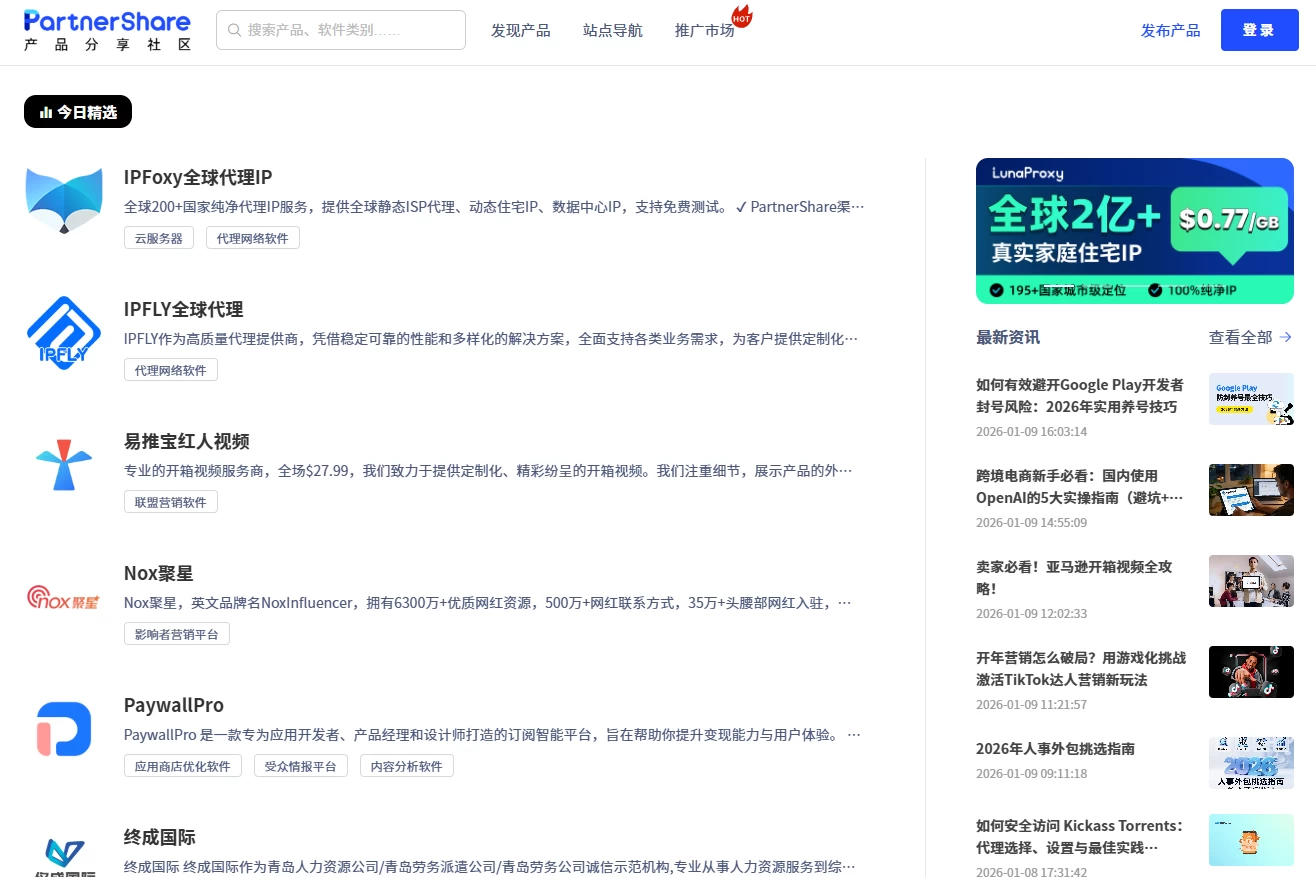Click the 登录 button
This screenshot has width=1316, height=877.
coord(1258,30)
